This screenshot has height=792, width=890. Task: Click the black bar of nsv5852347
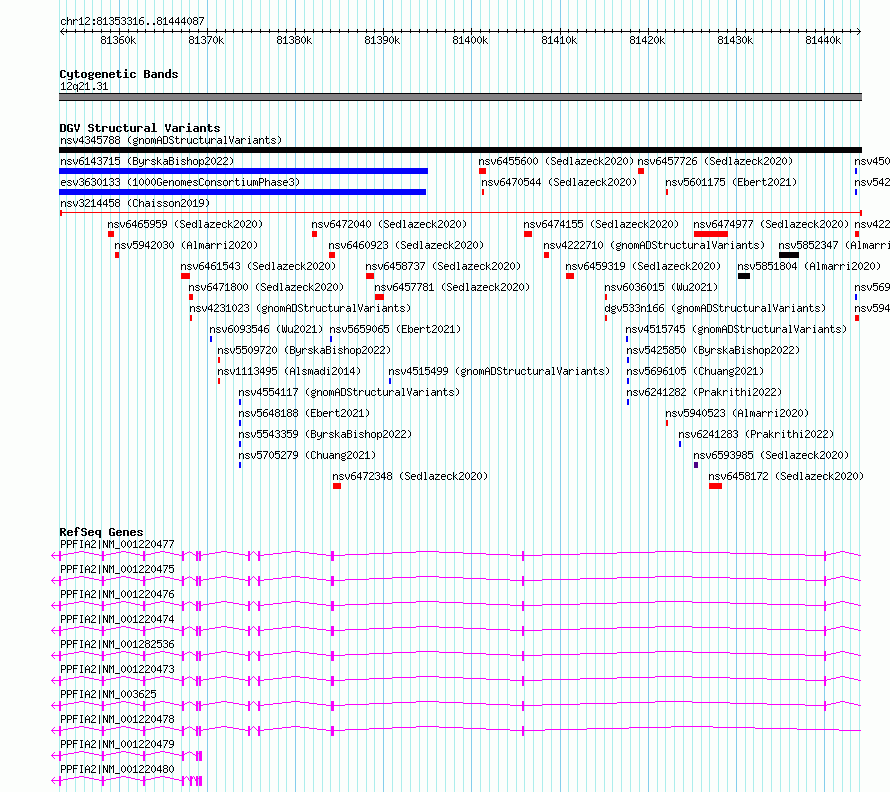click(x=789, y=255)
